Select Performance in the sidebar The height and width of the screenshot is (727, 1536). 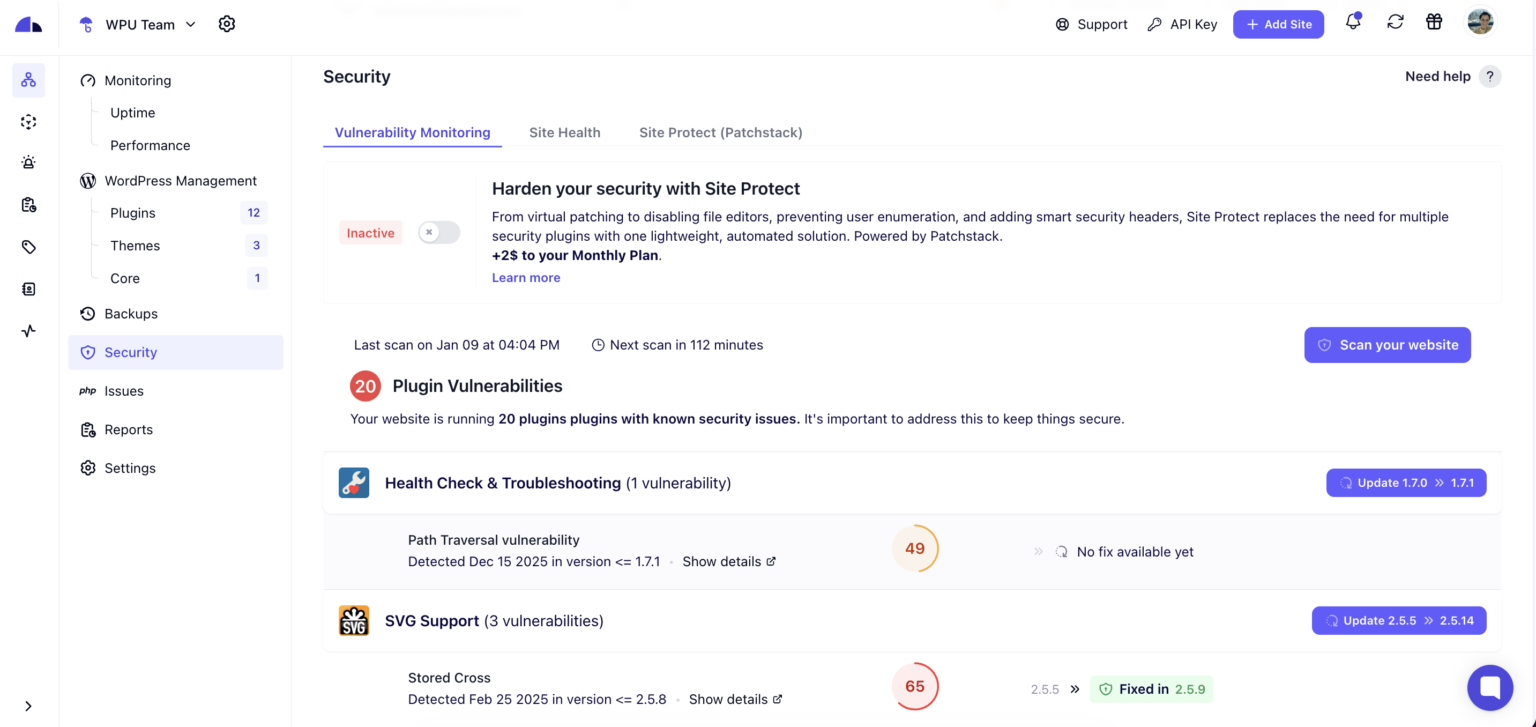coord(150,145)
